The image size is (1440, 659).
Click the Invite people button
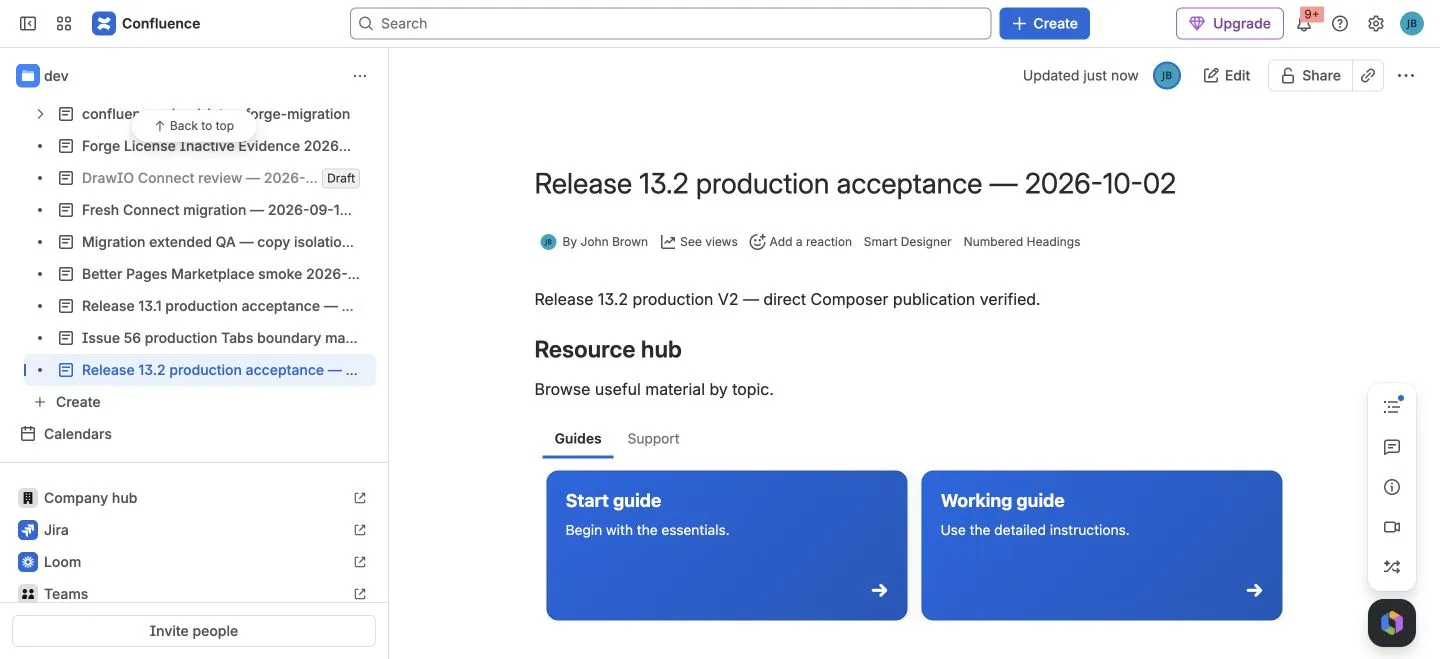click(194, 631)
